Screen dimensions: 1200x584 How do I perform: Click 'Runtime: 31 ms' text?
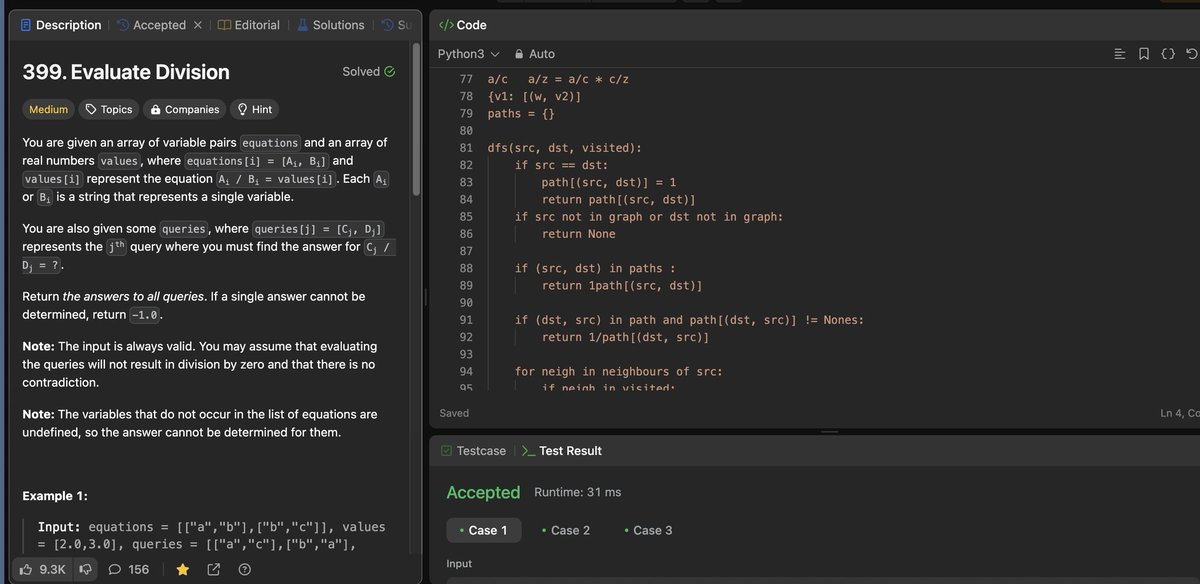click(578, 492)
